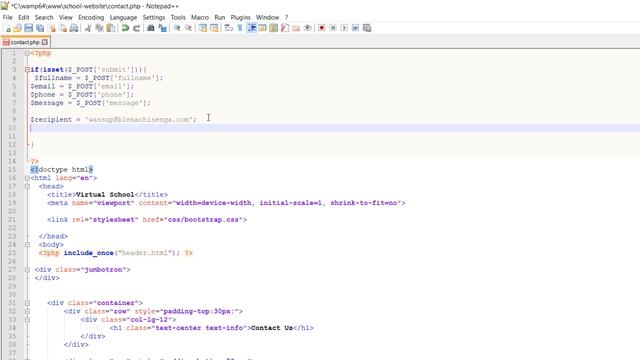The image size is (640, 360).
Task: Open the Edit menu
Action: [x=24, y=17]
